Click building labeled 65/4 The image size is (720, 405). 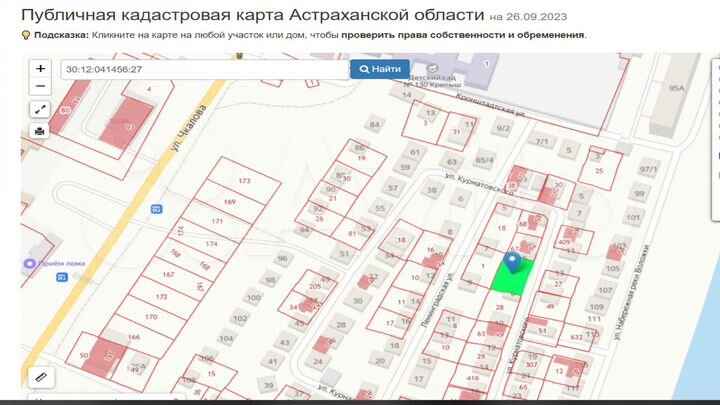coord(484,160)
